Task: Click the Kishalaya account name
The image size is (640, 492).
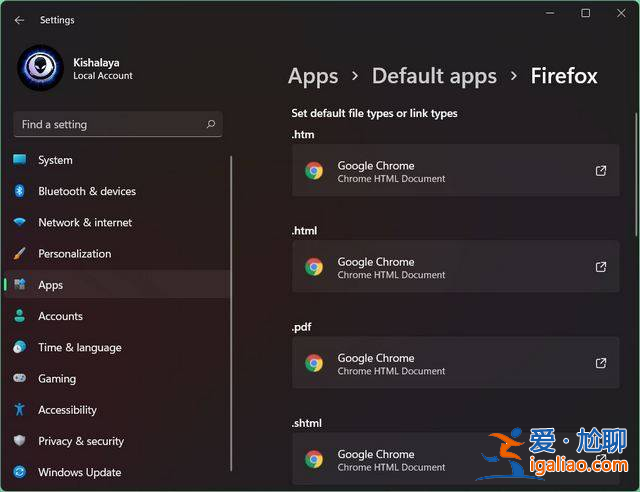Action: (96, 62)
